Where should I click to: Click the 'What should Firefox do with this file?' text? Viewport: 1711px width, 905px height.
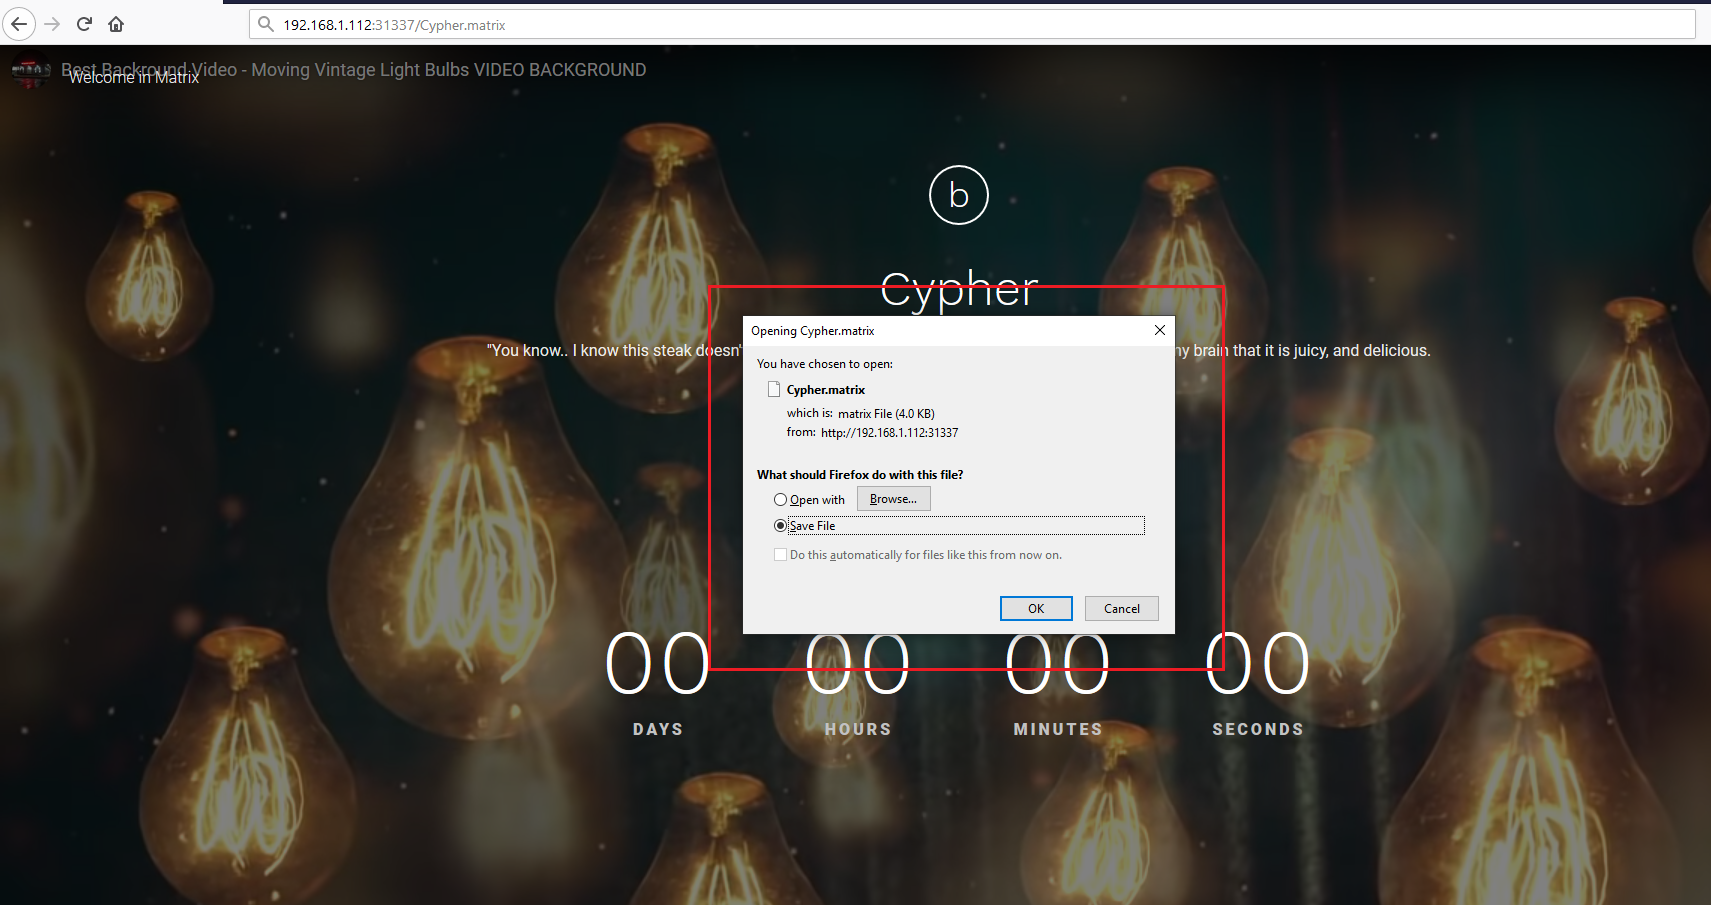(860, 475)
